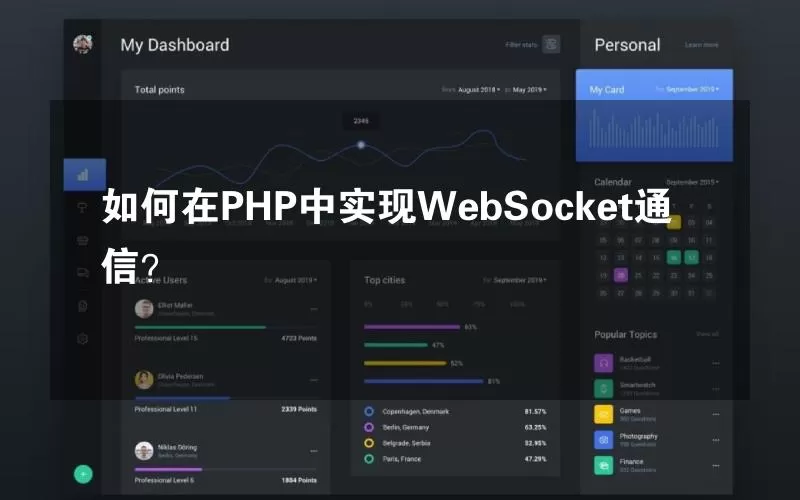Click Elliot Møller's profile picture

(x=144, y=309)
